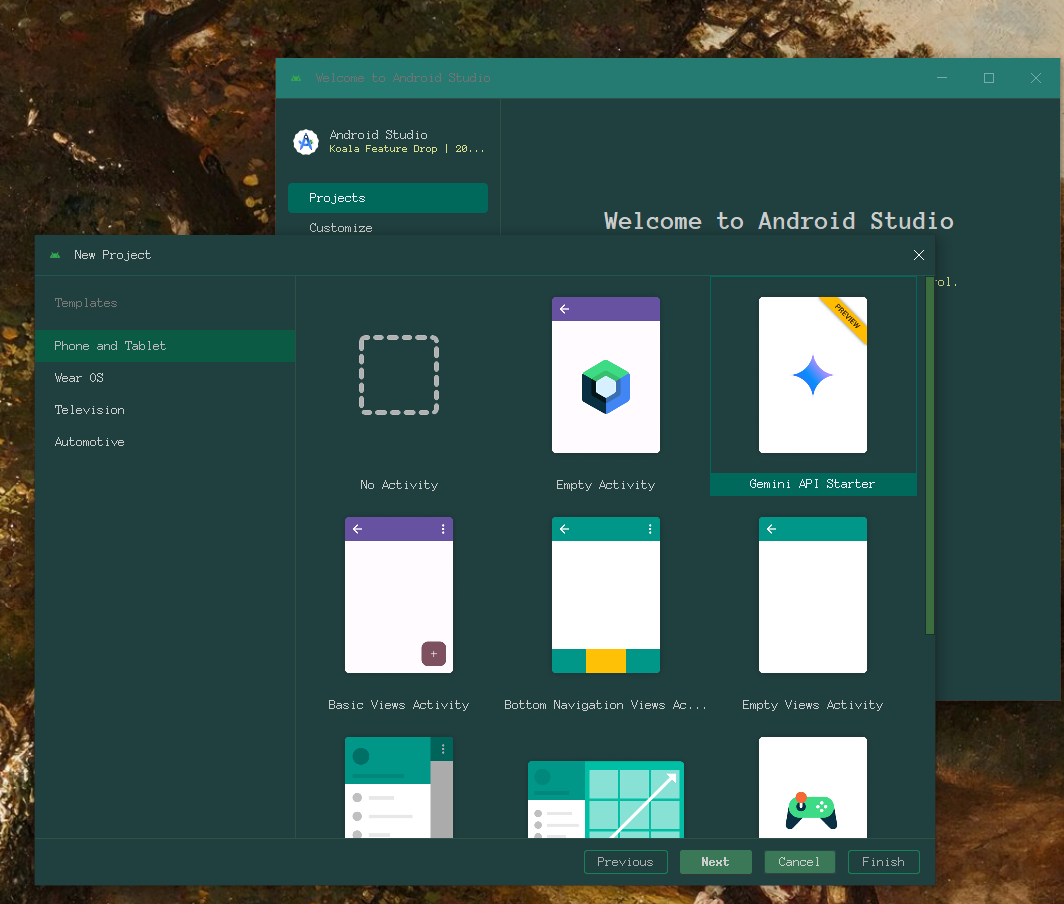The width and height of the screenshot is (1064, 904).
Task: Minimize the Welcome to Android Studio window
Action: click(942, 78)
